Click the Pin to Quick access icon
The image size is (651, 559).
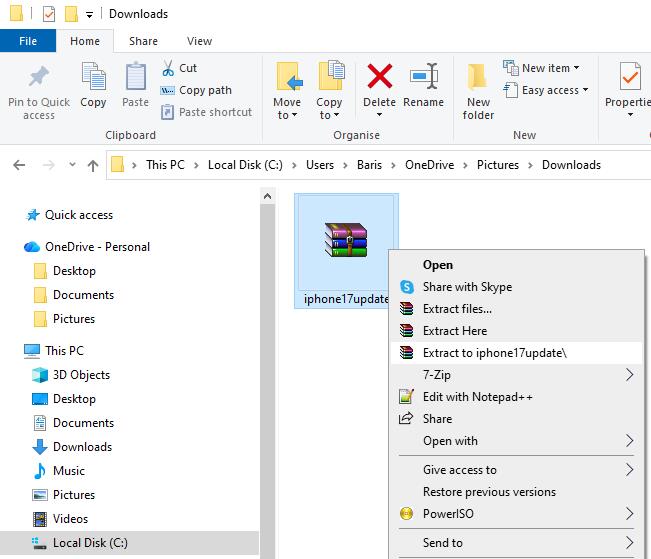pyautogui.click(x=39, y=79)
